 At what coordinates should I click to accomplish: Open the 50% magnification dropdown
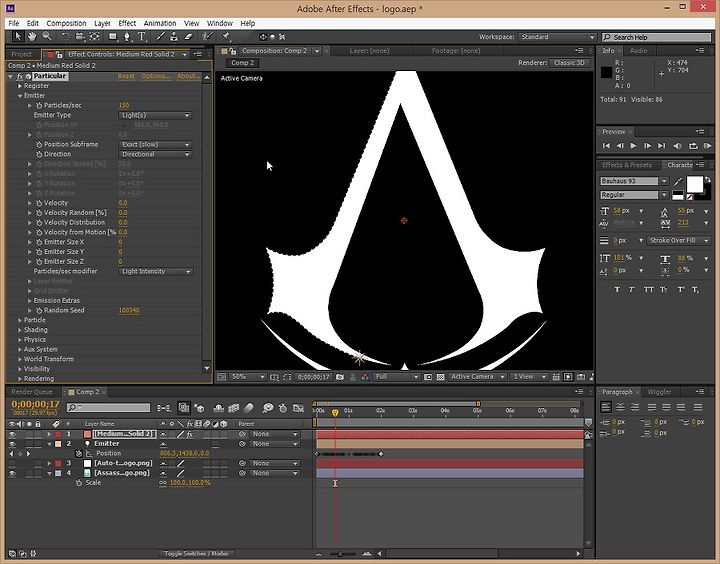coord(247,377)
